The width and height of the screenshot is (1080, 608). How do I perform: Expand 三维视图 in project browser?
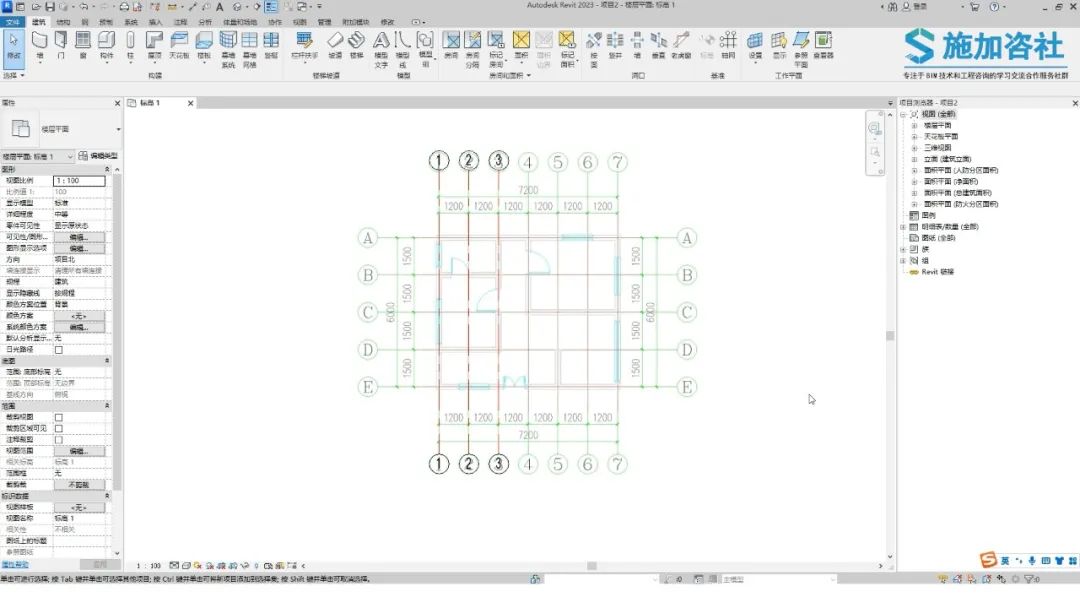(x=915, y=147)
